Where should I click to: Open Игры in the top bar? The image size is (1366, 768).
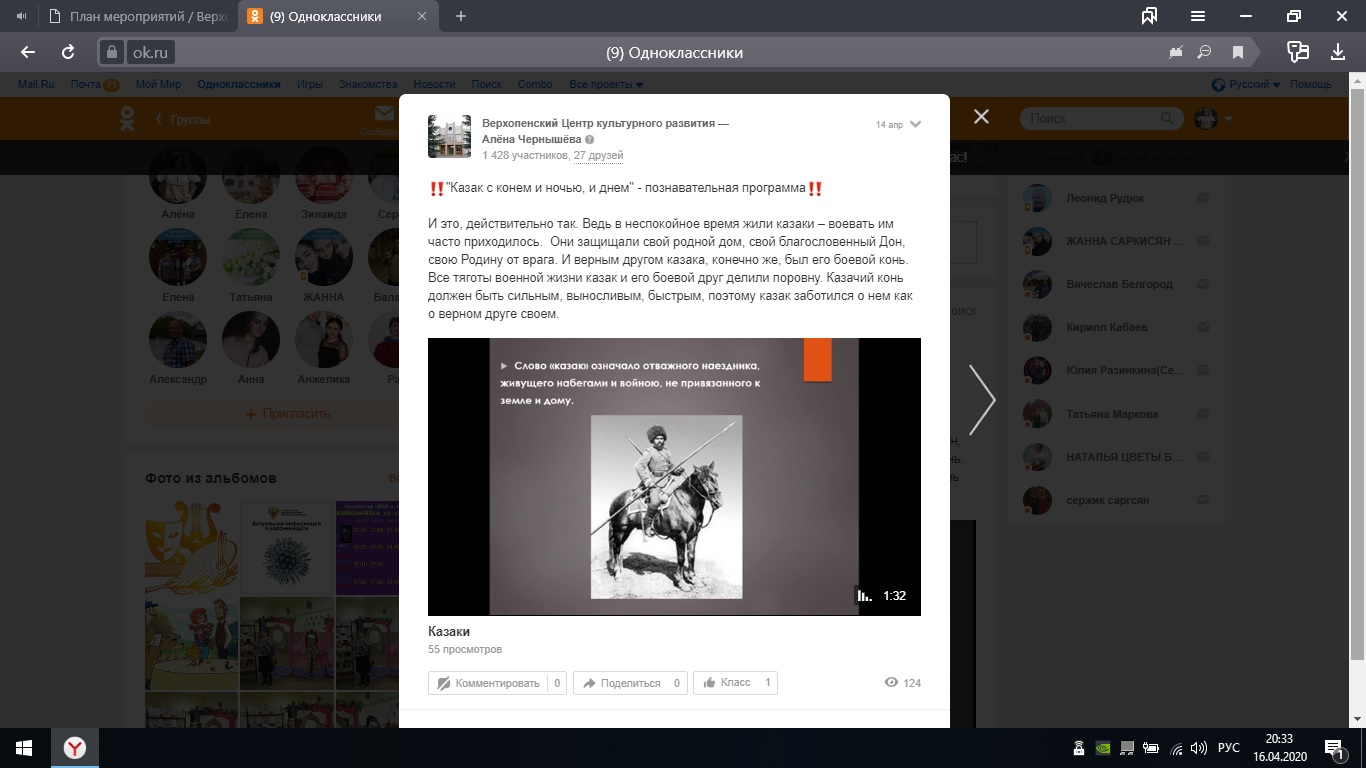pyautogui.click(x=309, y=85)
